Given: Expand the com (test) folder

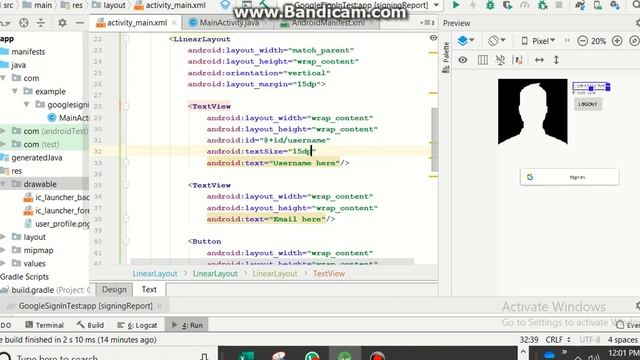Looking at the screenshot, I should 3,144.
